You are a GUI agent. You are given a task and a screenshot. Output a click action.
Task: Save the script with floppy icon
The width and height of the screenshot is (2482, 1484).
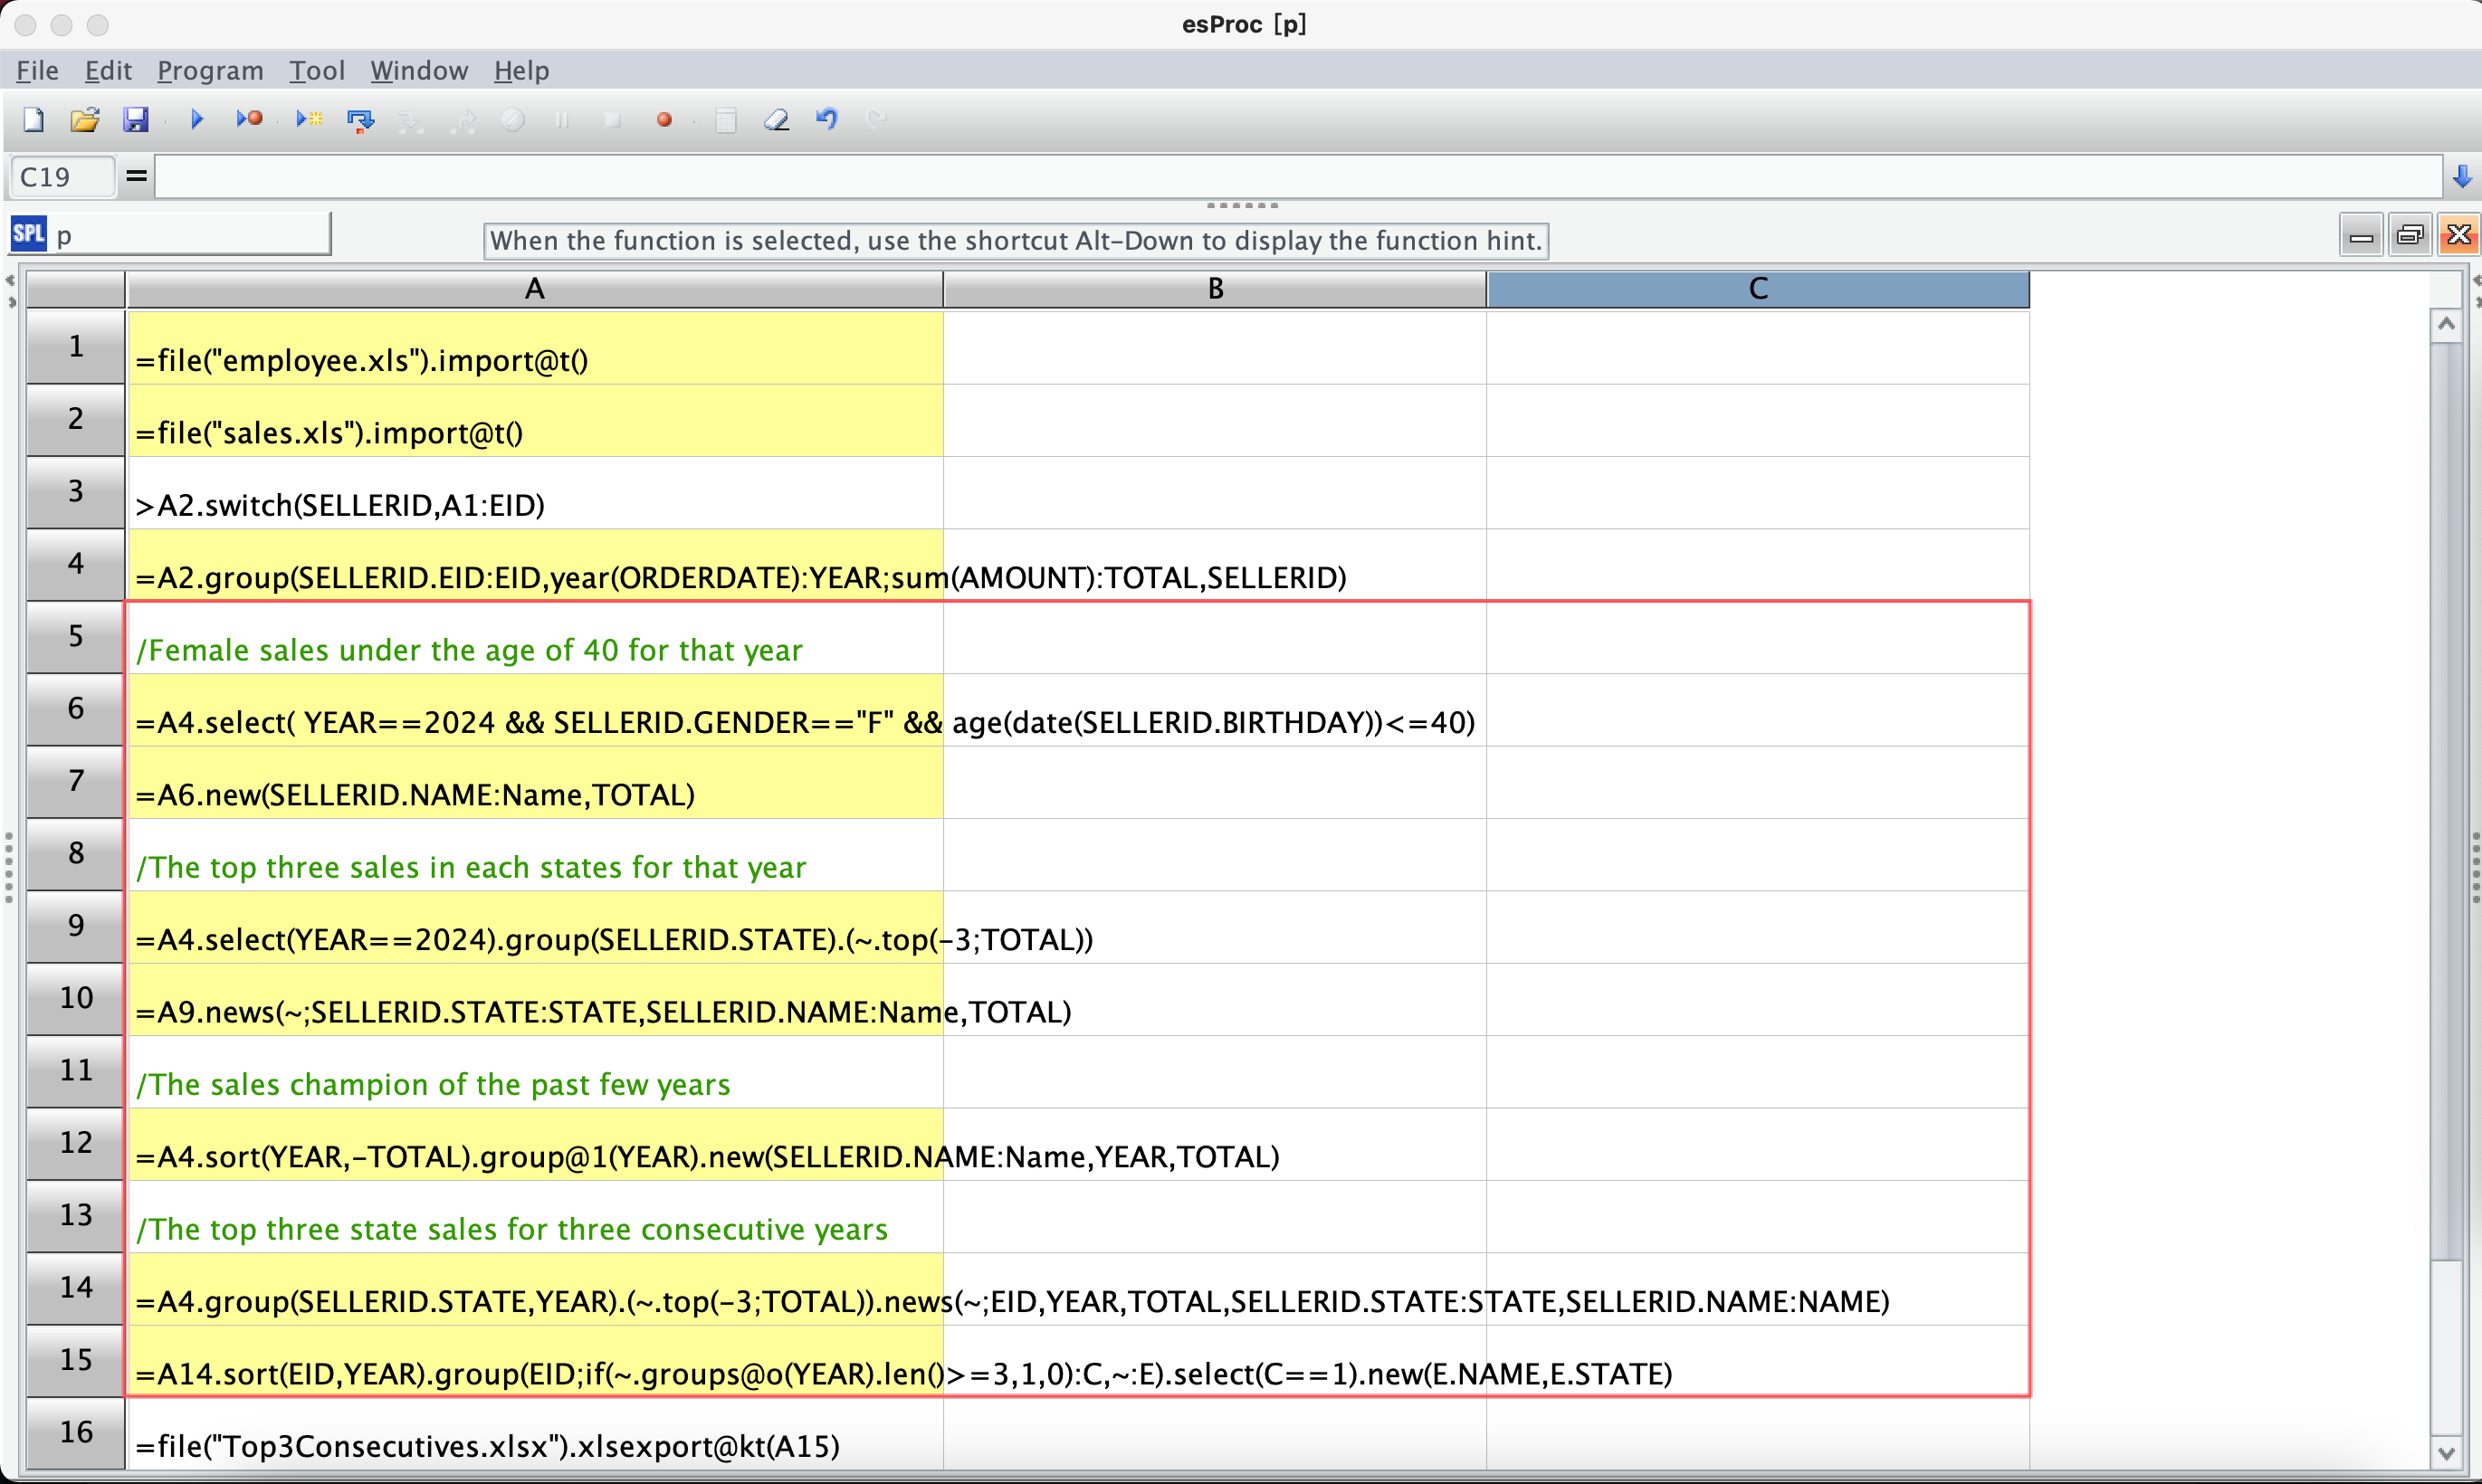point(136,120)
